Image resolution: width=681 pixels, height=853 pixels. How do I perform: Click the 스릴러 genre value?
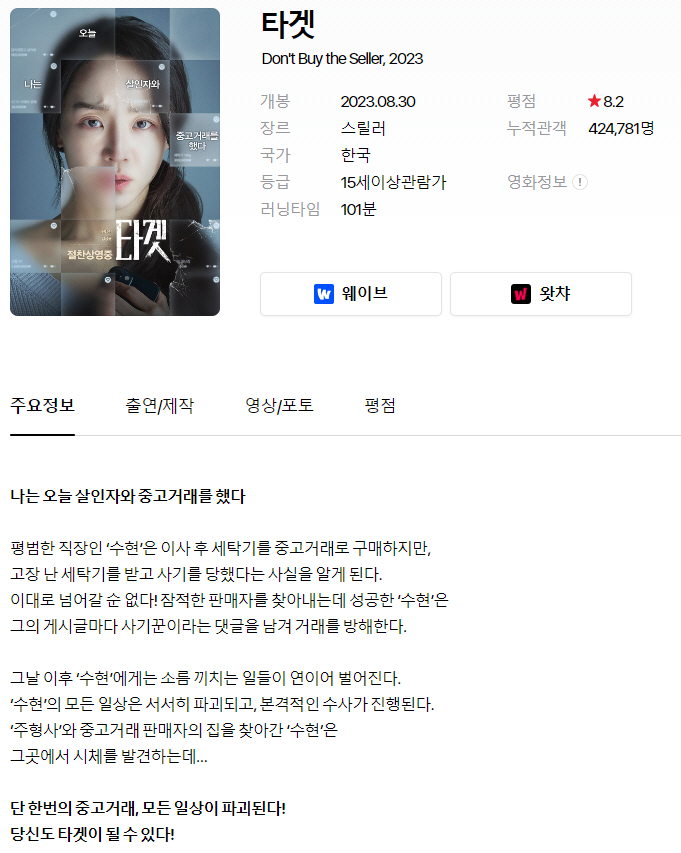[x=363, y=128]
